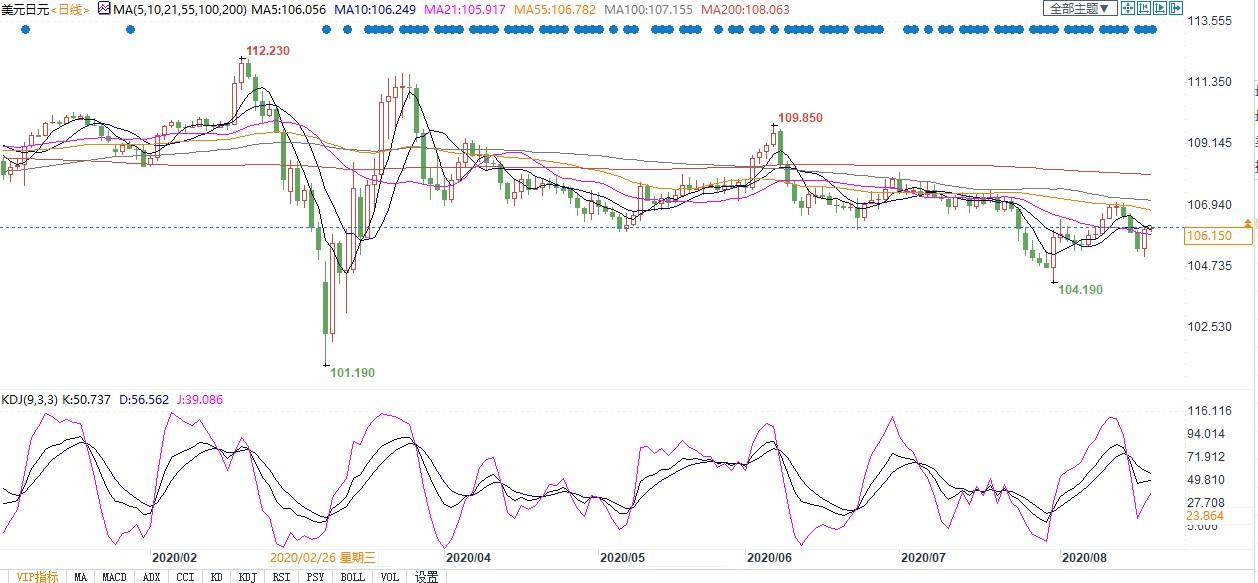Screen dimensions: 1258x583
Task: Click the second blue event dot from left
Action: point(131,30)
